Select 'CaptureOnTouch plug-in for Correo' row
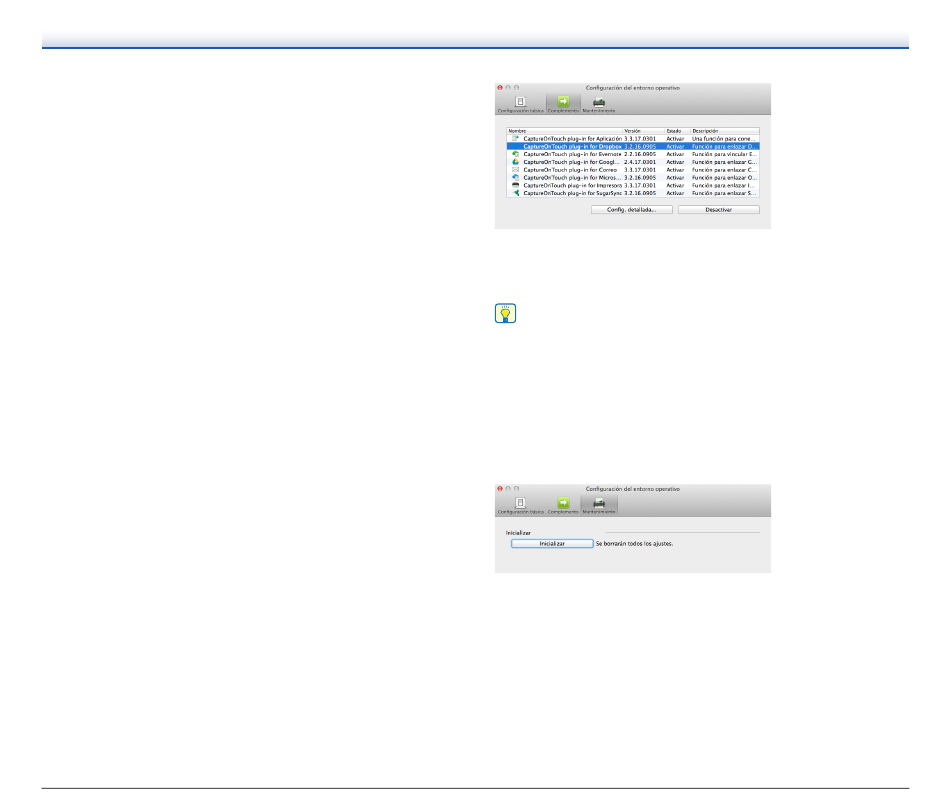This screenshot has height=806, width=950. click(x=633, y=170)
